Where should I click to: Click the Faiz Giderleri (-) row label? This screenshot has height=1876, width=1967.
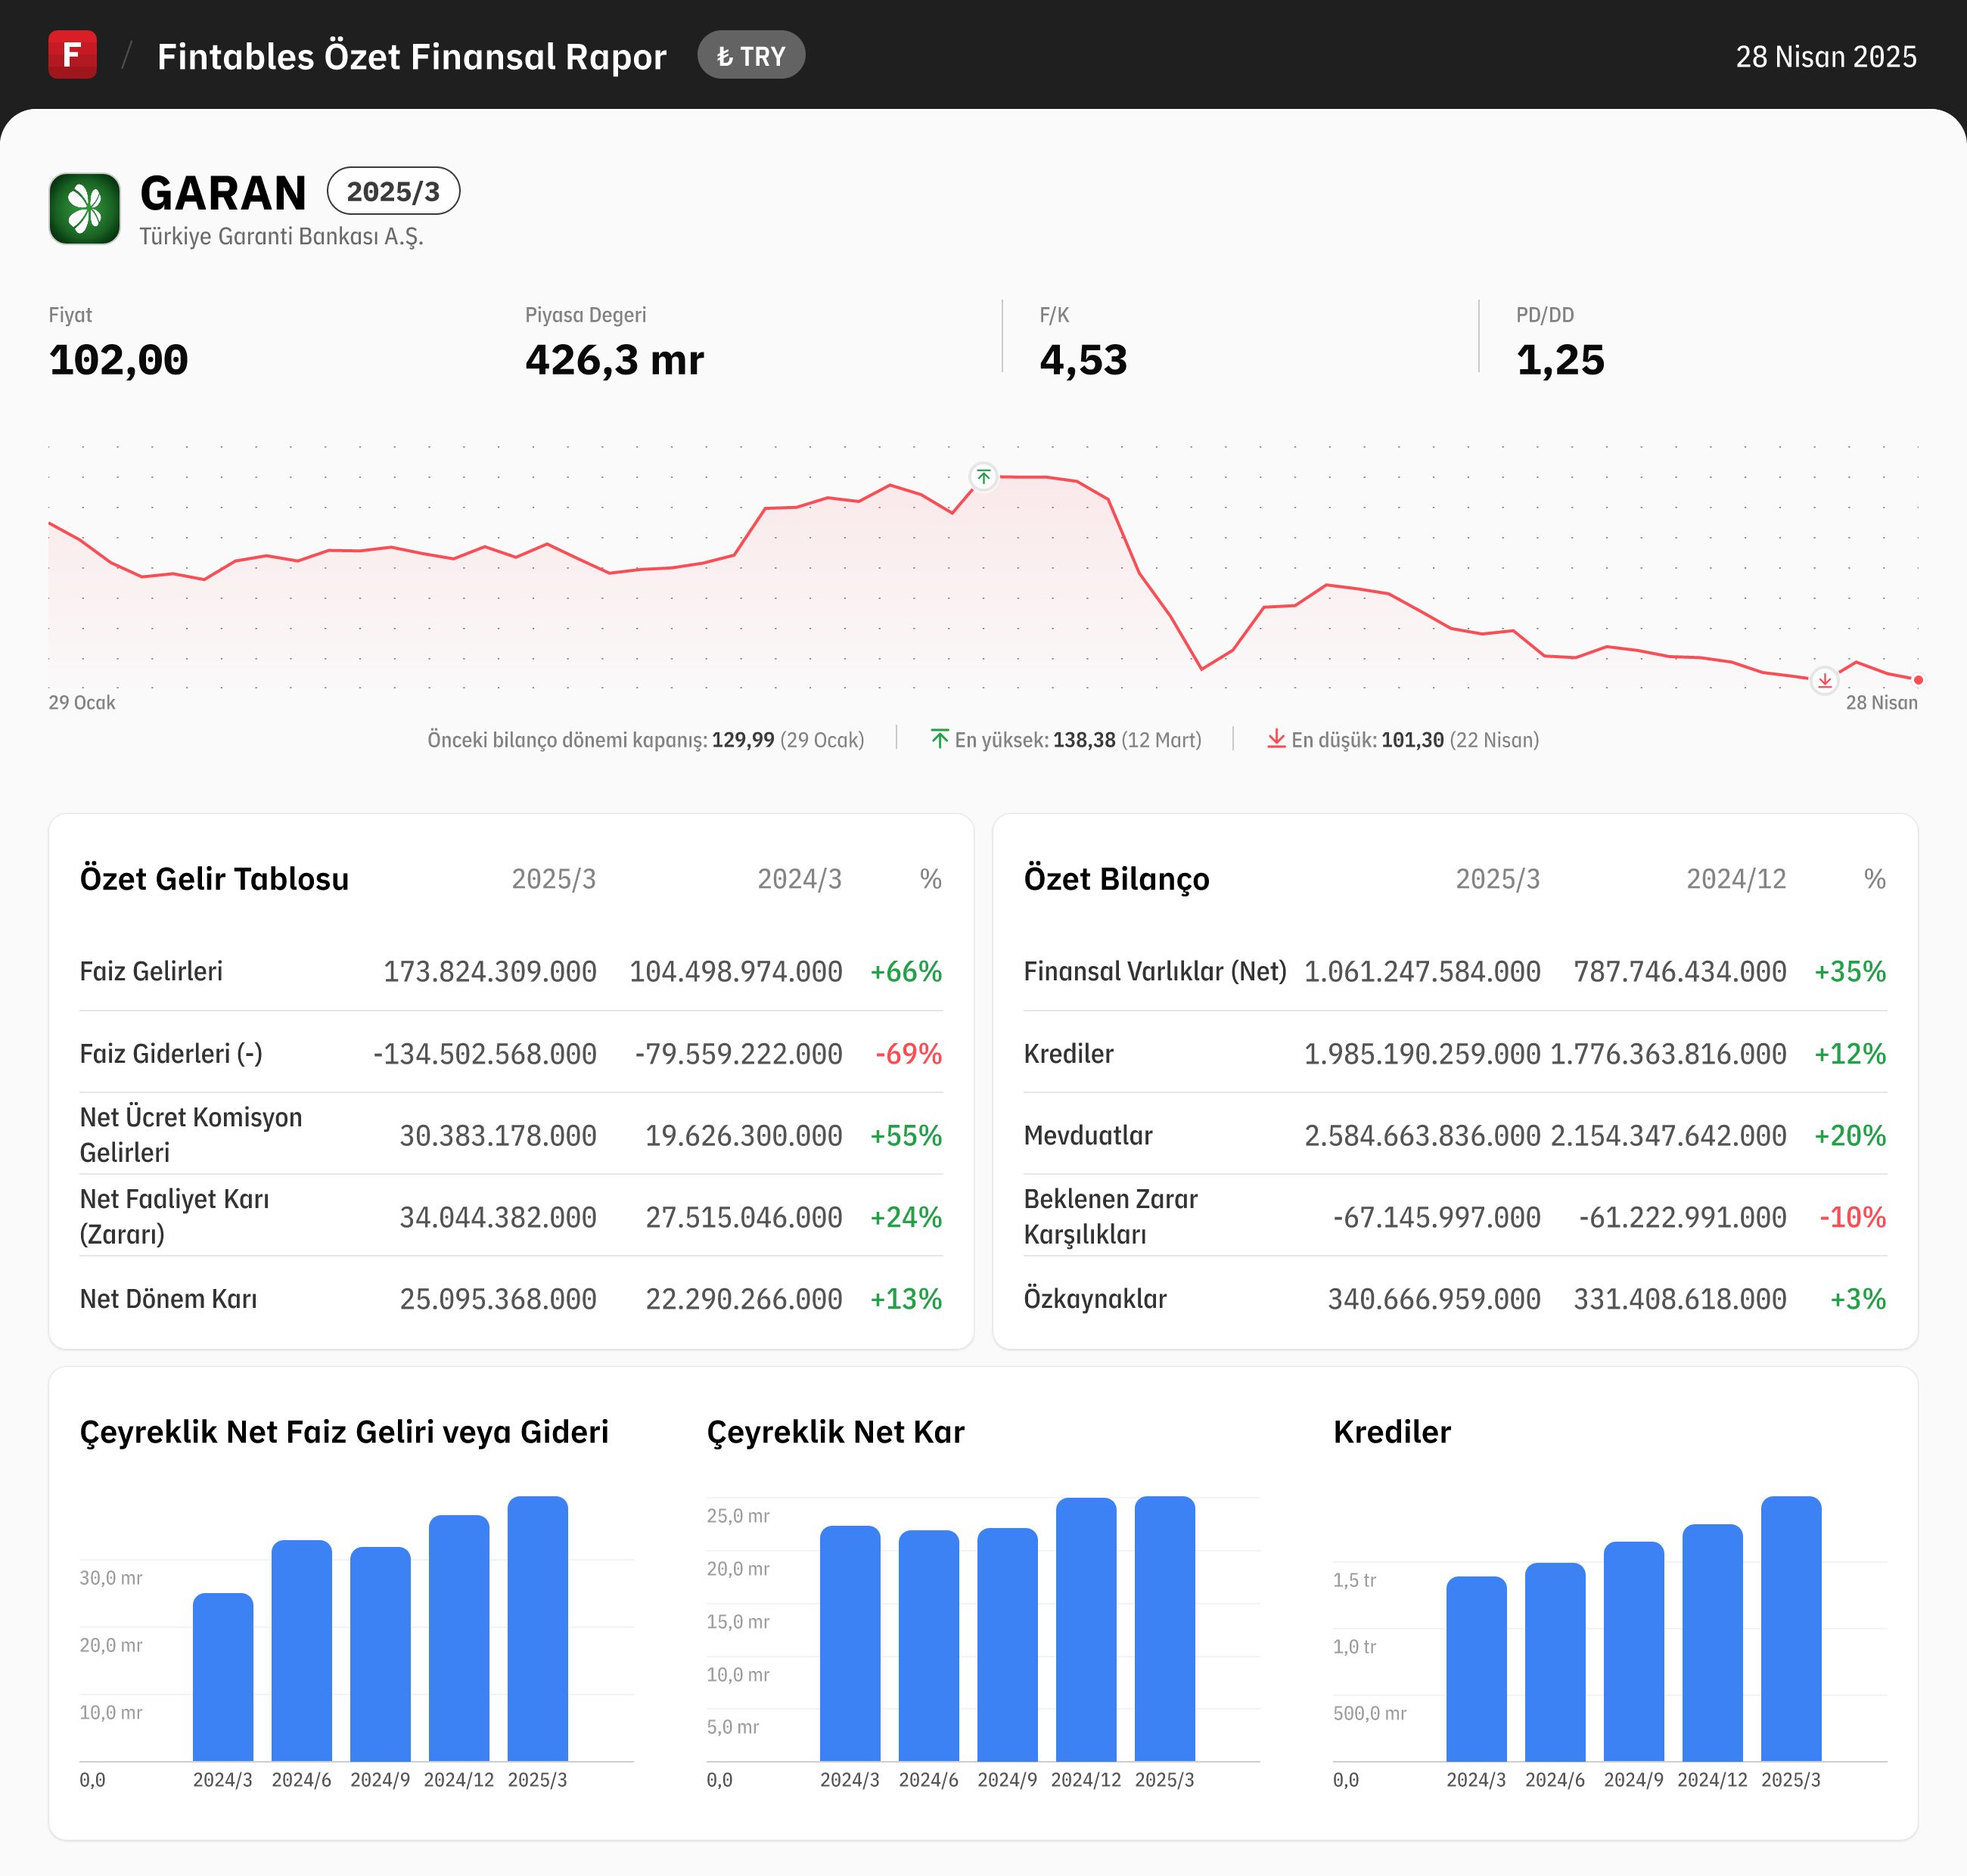point(171,1053)
